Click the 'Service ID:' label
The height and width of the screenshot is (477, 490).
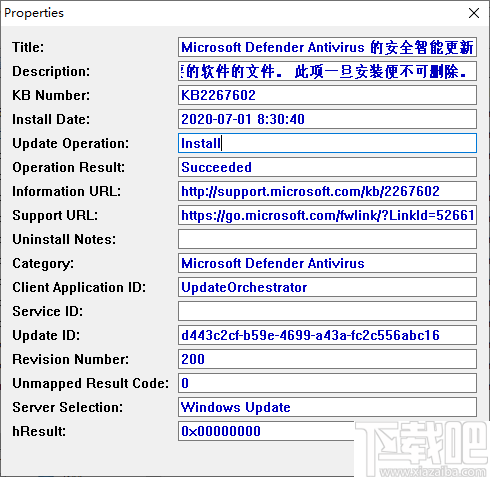(47, 311)
